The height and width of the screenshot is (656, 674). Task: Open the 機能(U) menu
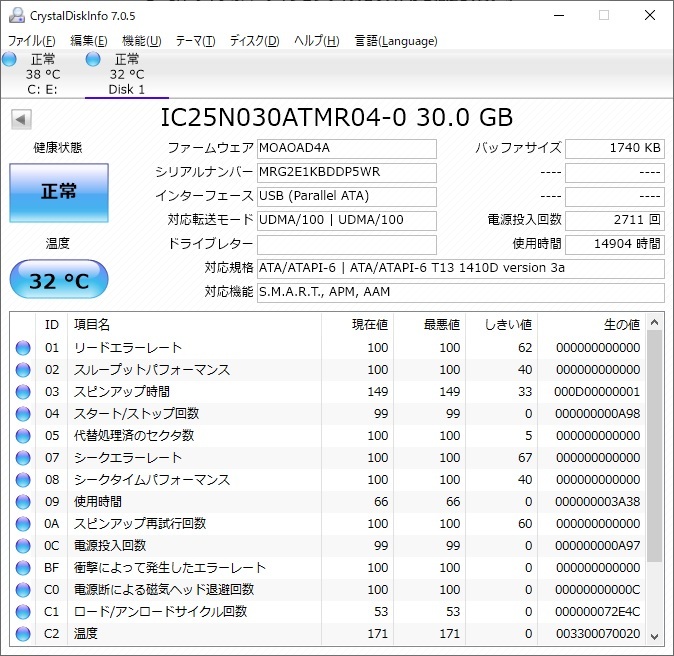141,41
